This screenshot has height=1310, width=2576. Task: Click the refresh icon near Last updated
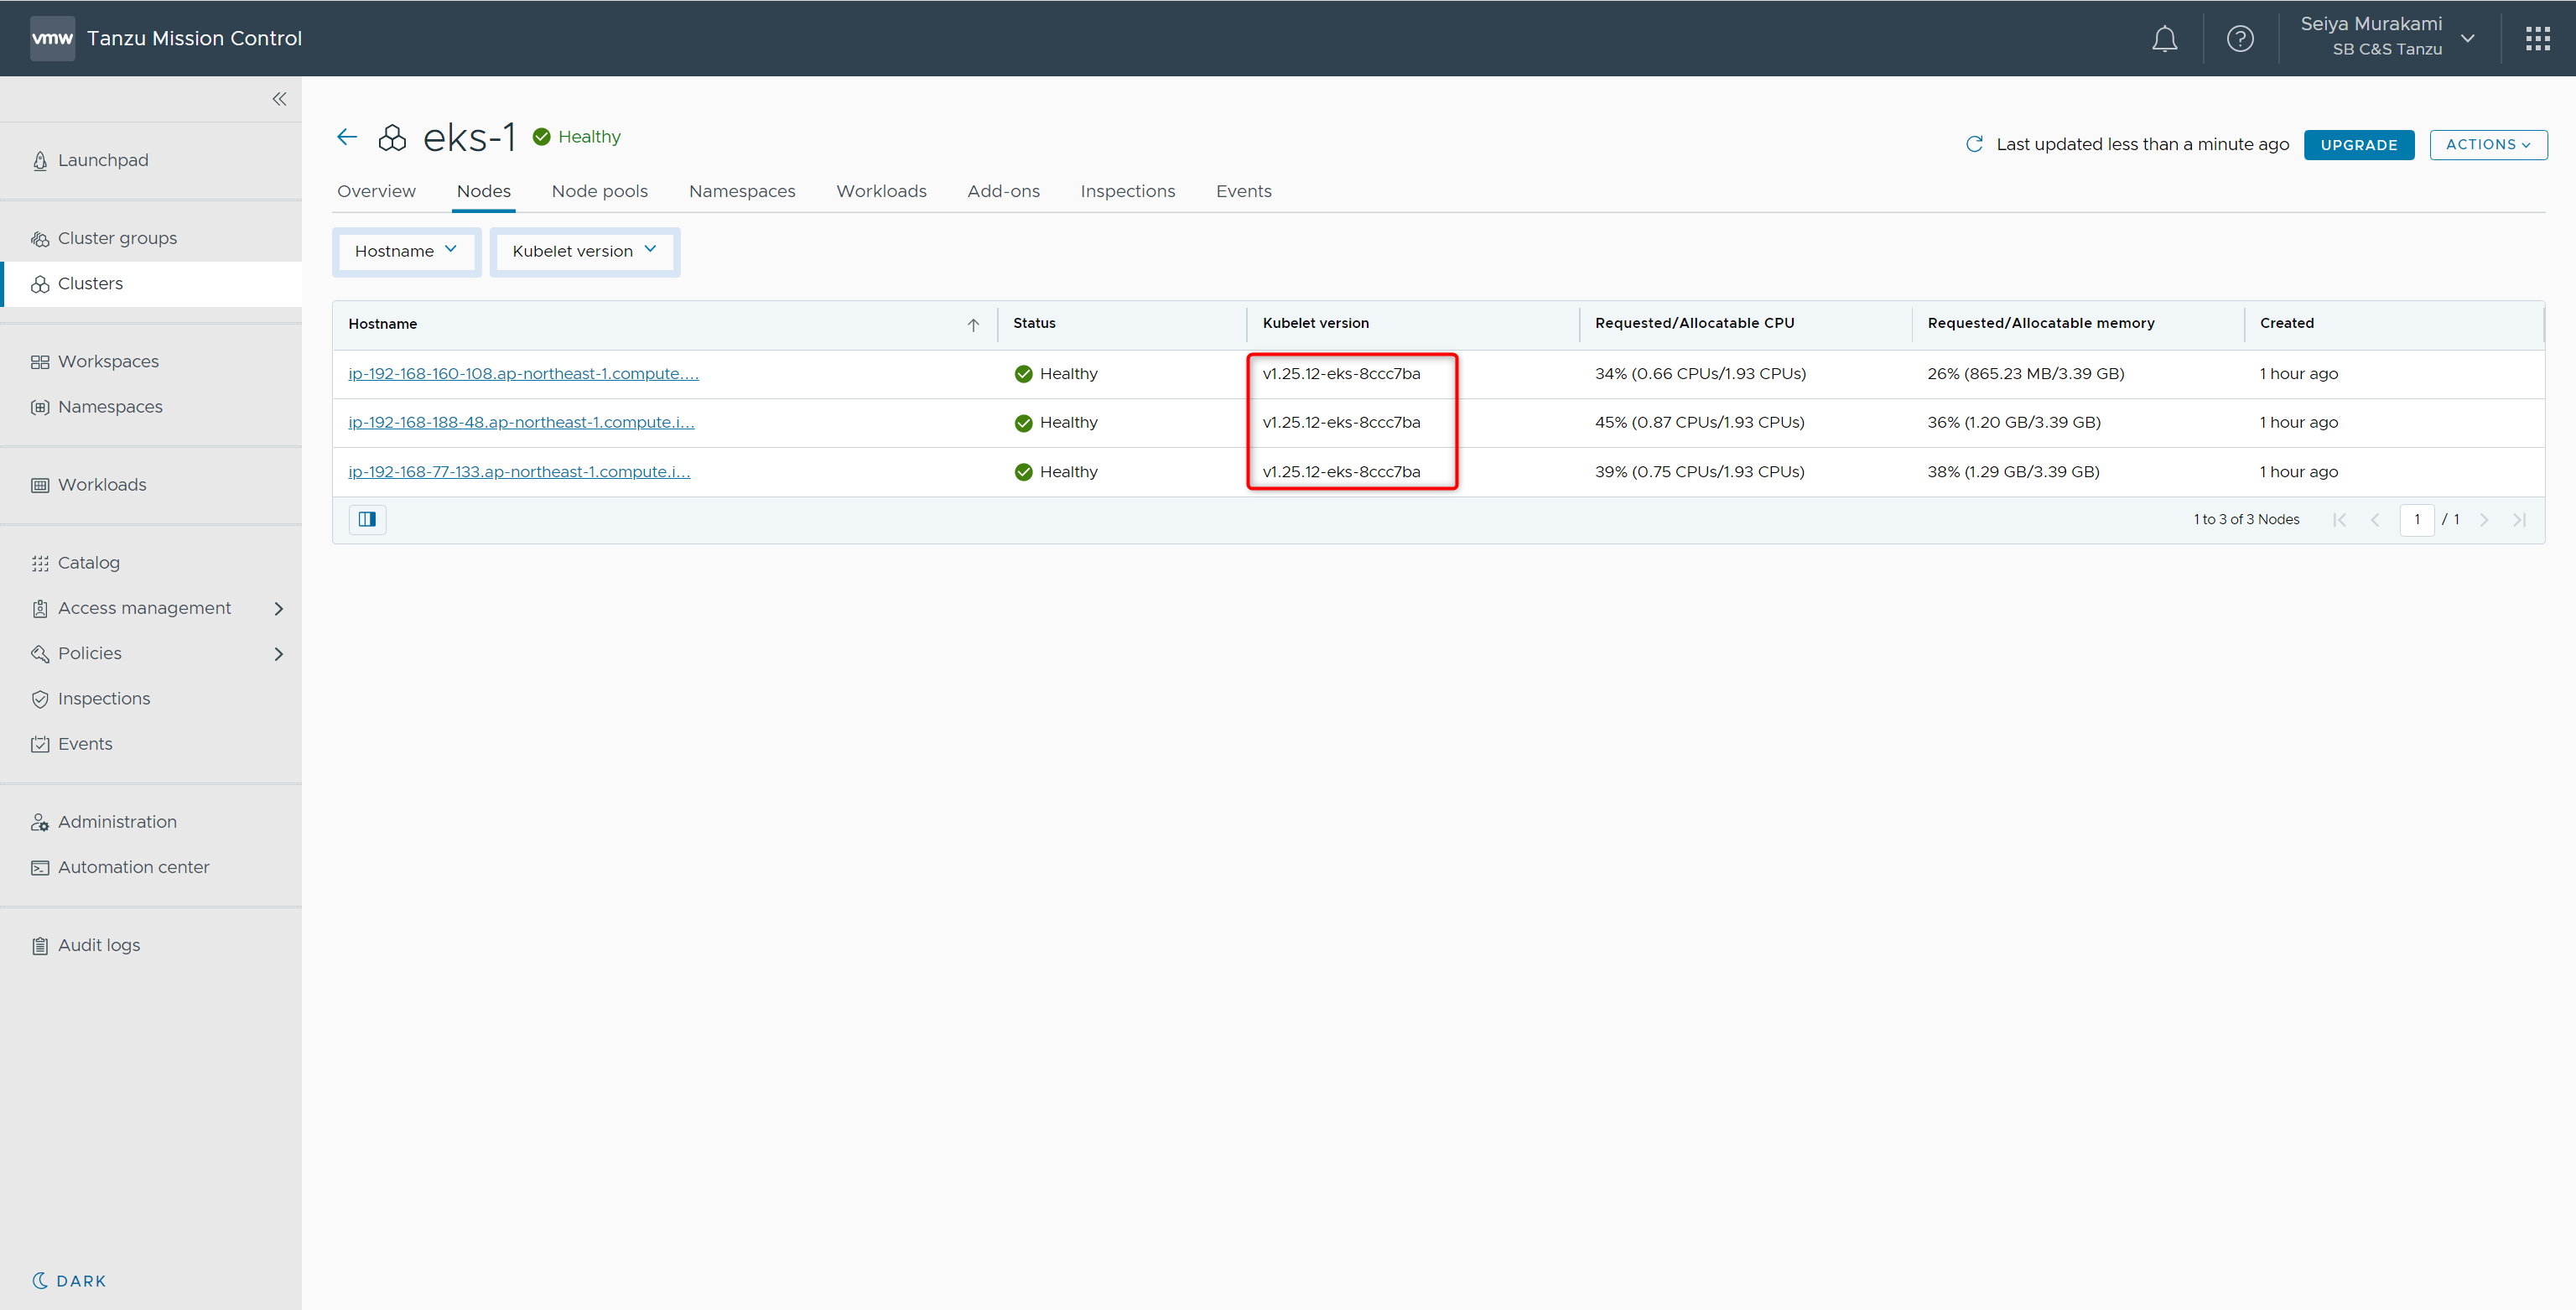(1974, 144)
